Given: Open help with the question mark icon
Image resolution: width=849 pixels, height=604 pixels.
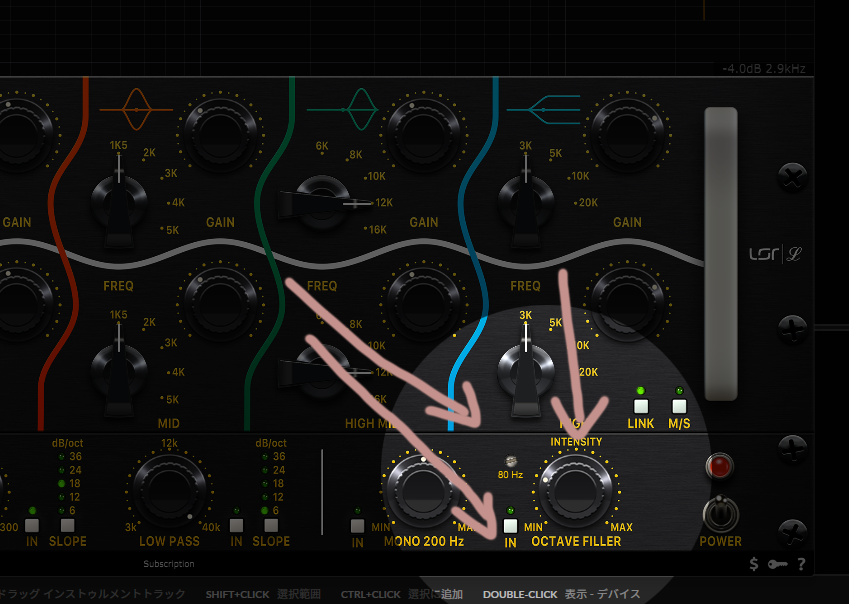Looking at the screenshot, I should 801,564.
